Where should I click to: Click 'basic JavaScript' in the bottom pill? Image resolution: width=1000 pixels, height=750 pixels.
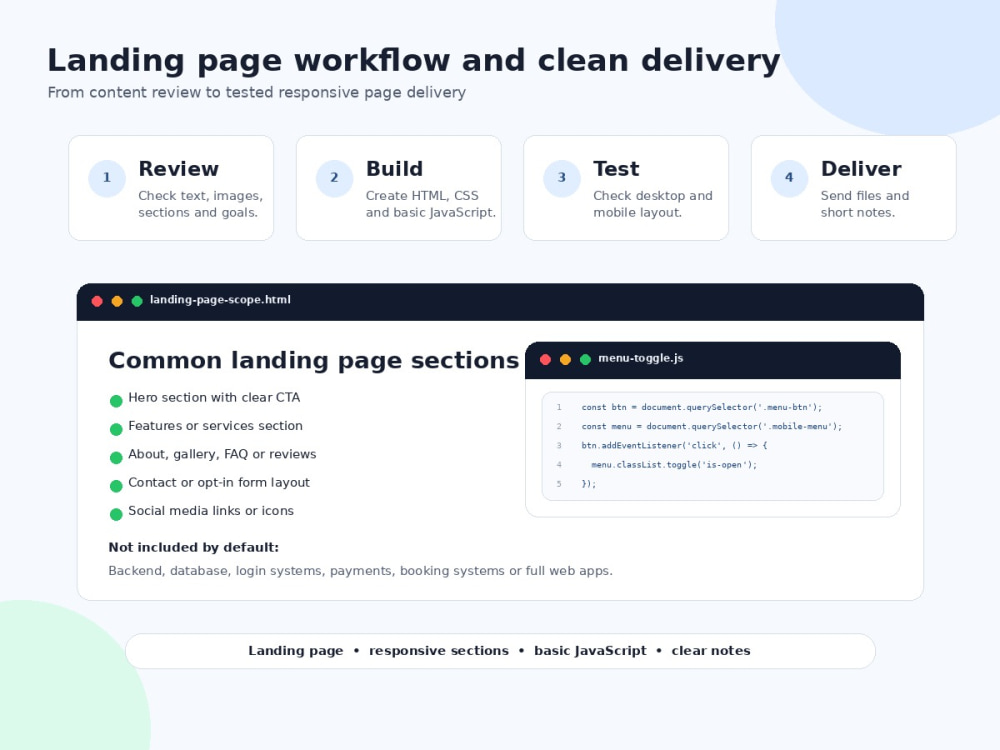click(590, 651)
